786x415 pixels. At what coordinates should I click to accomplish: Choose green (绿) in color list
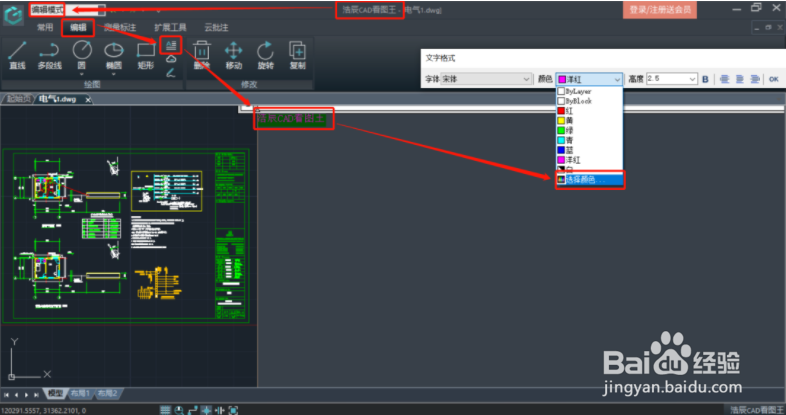click(x=590, y=130)
